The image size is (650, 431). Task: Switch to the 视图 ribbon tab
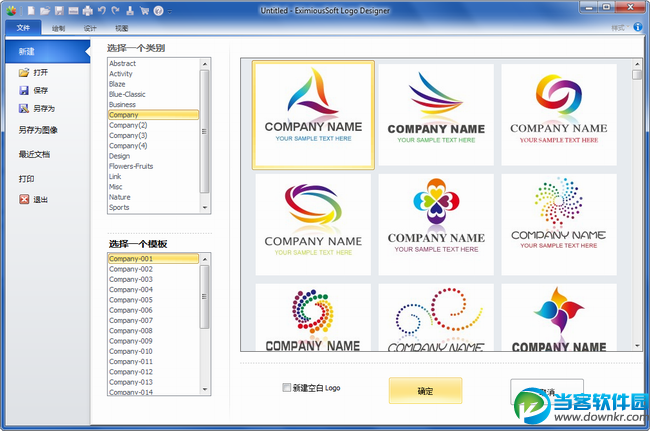coord(121,28)
